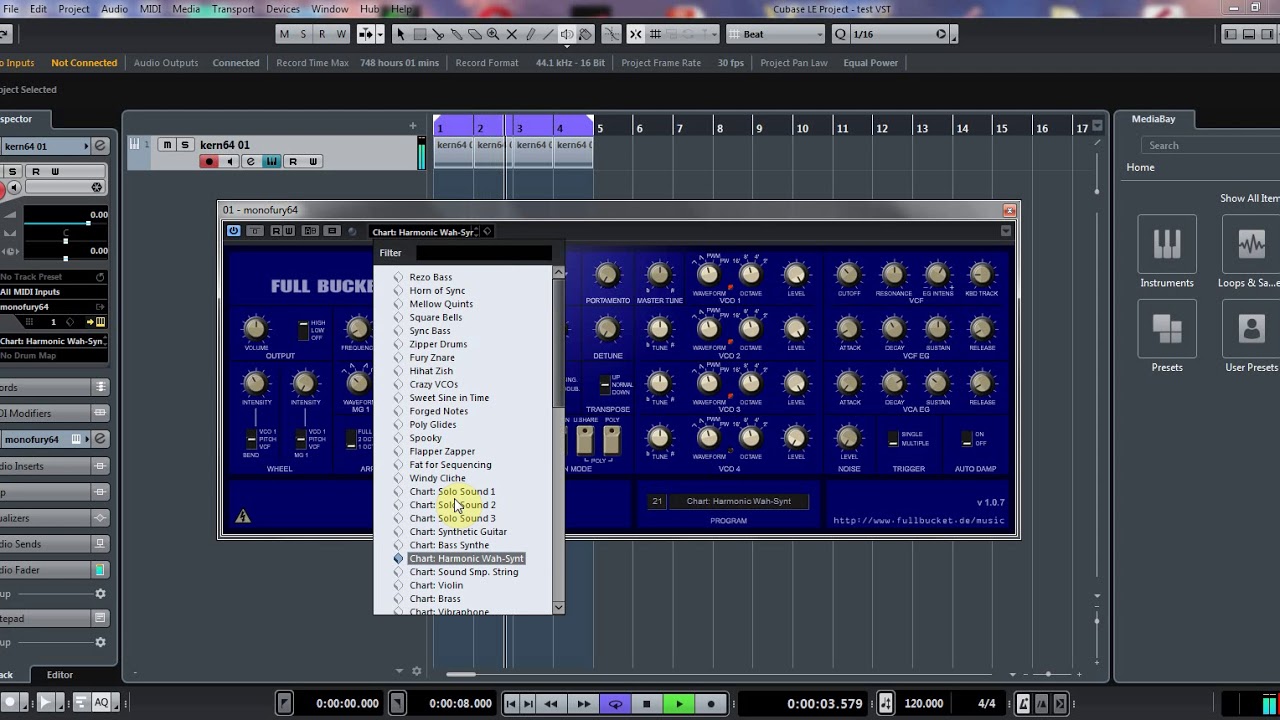Select the Play speaker tool

pyautogui.click(x=567, y=34)
